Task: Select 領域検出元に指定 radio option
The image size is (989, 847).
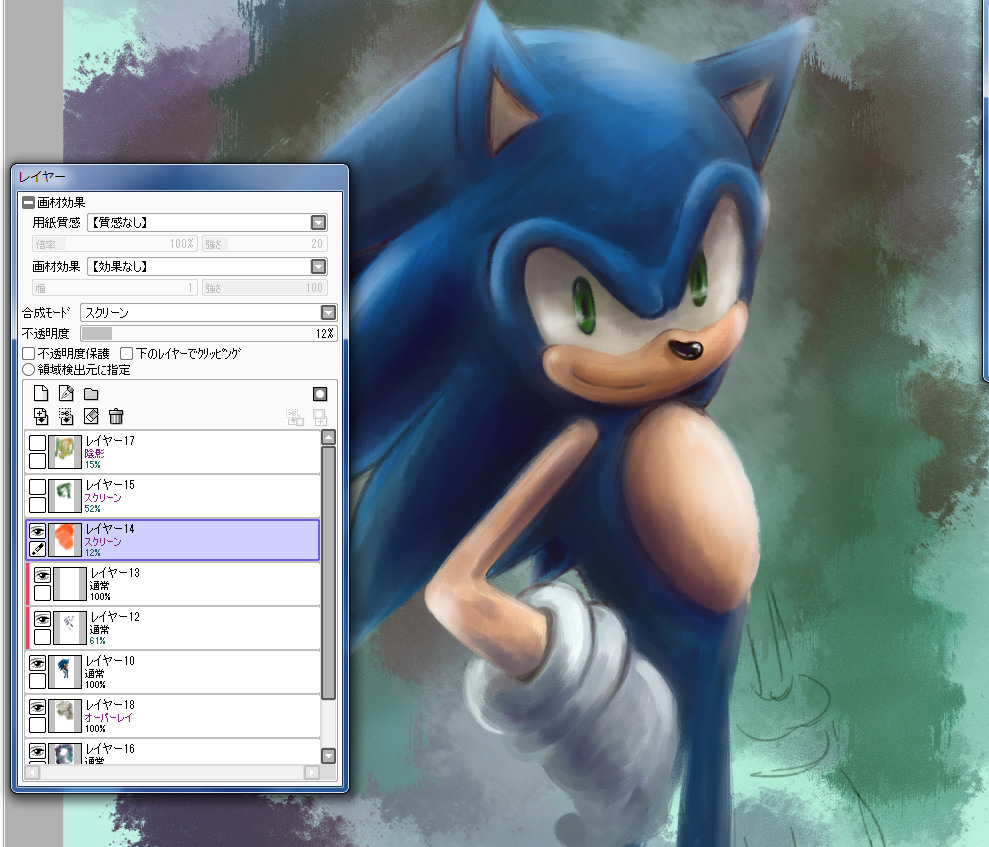Action: tap(28, 370)
